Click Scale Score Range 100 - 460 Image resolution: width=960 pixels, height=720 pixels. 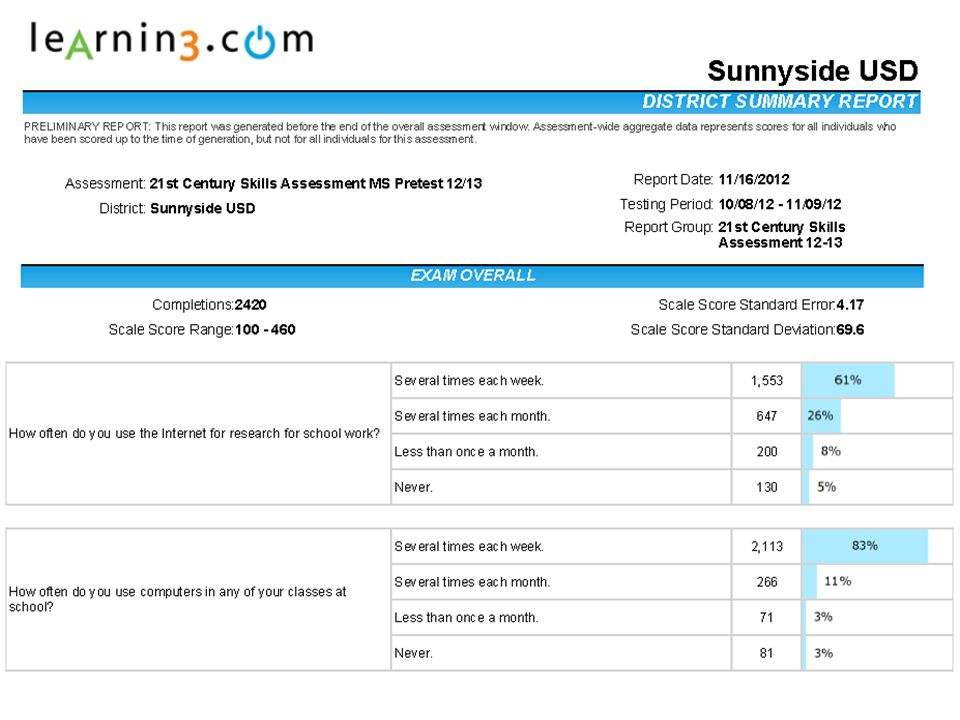tap(265, 330)
